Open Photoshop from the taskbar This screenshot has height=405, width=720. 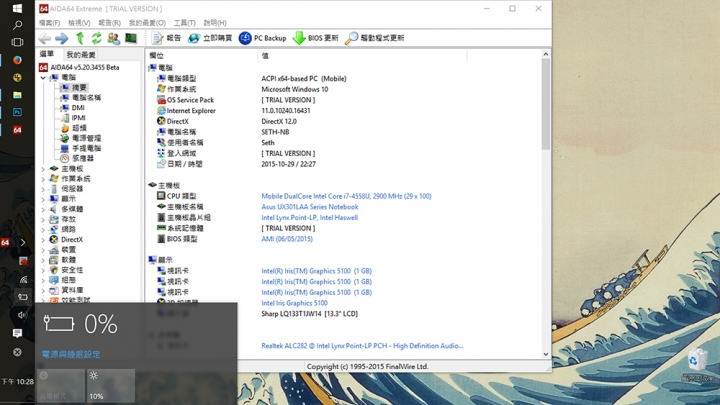(17, 112)
